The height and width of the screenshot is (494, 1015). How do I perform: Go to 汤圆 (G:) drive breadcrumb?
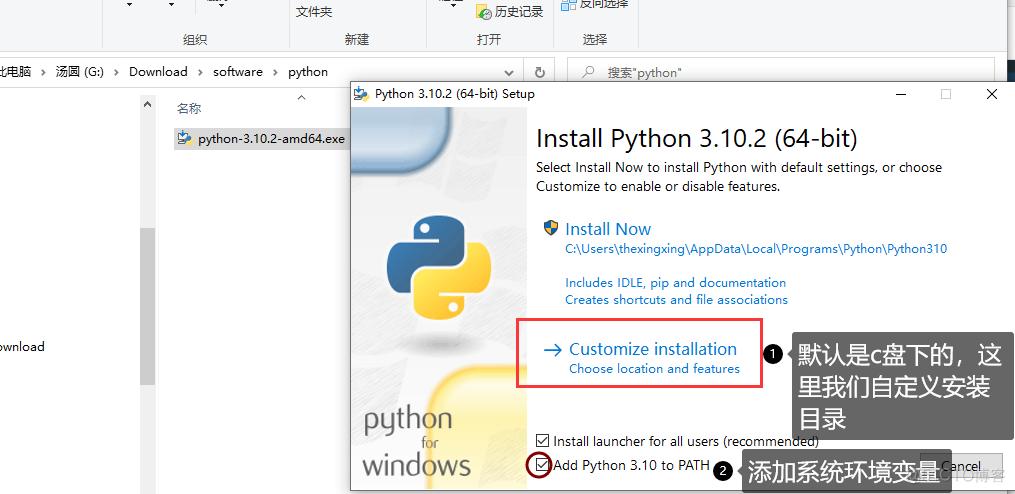tap(80, 72)
